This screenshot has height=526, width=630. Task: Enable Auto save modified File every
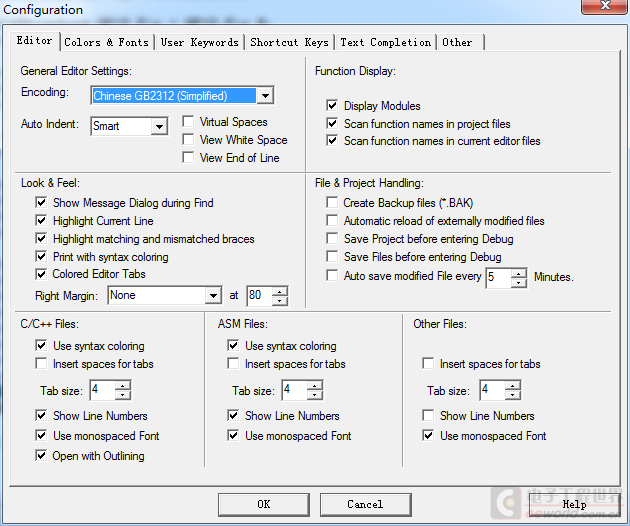tap(332, 276)
